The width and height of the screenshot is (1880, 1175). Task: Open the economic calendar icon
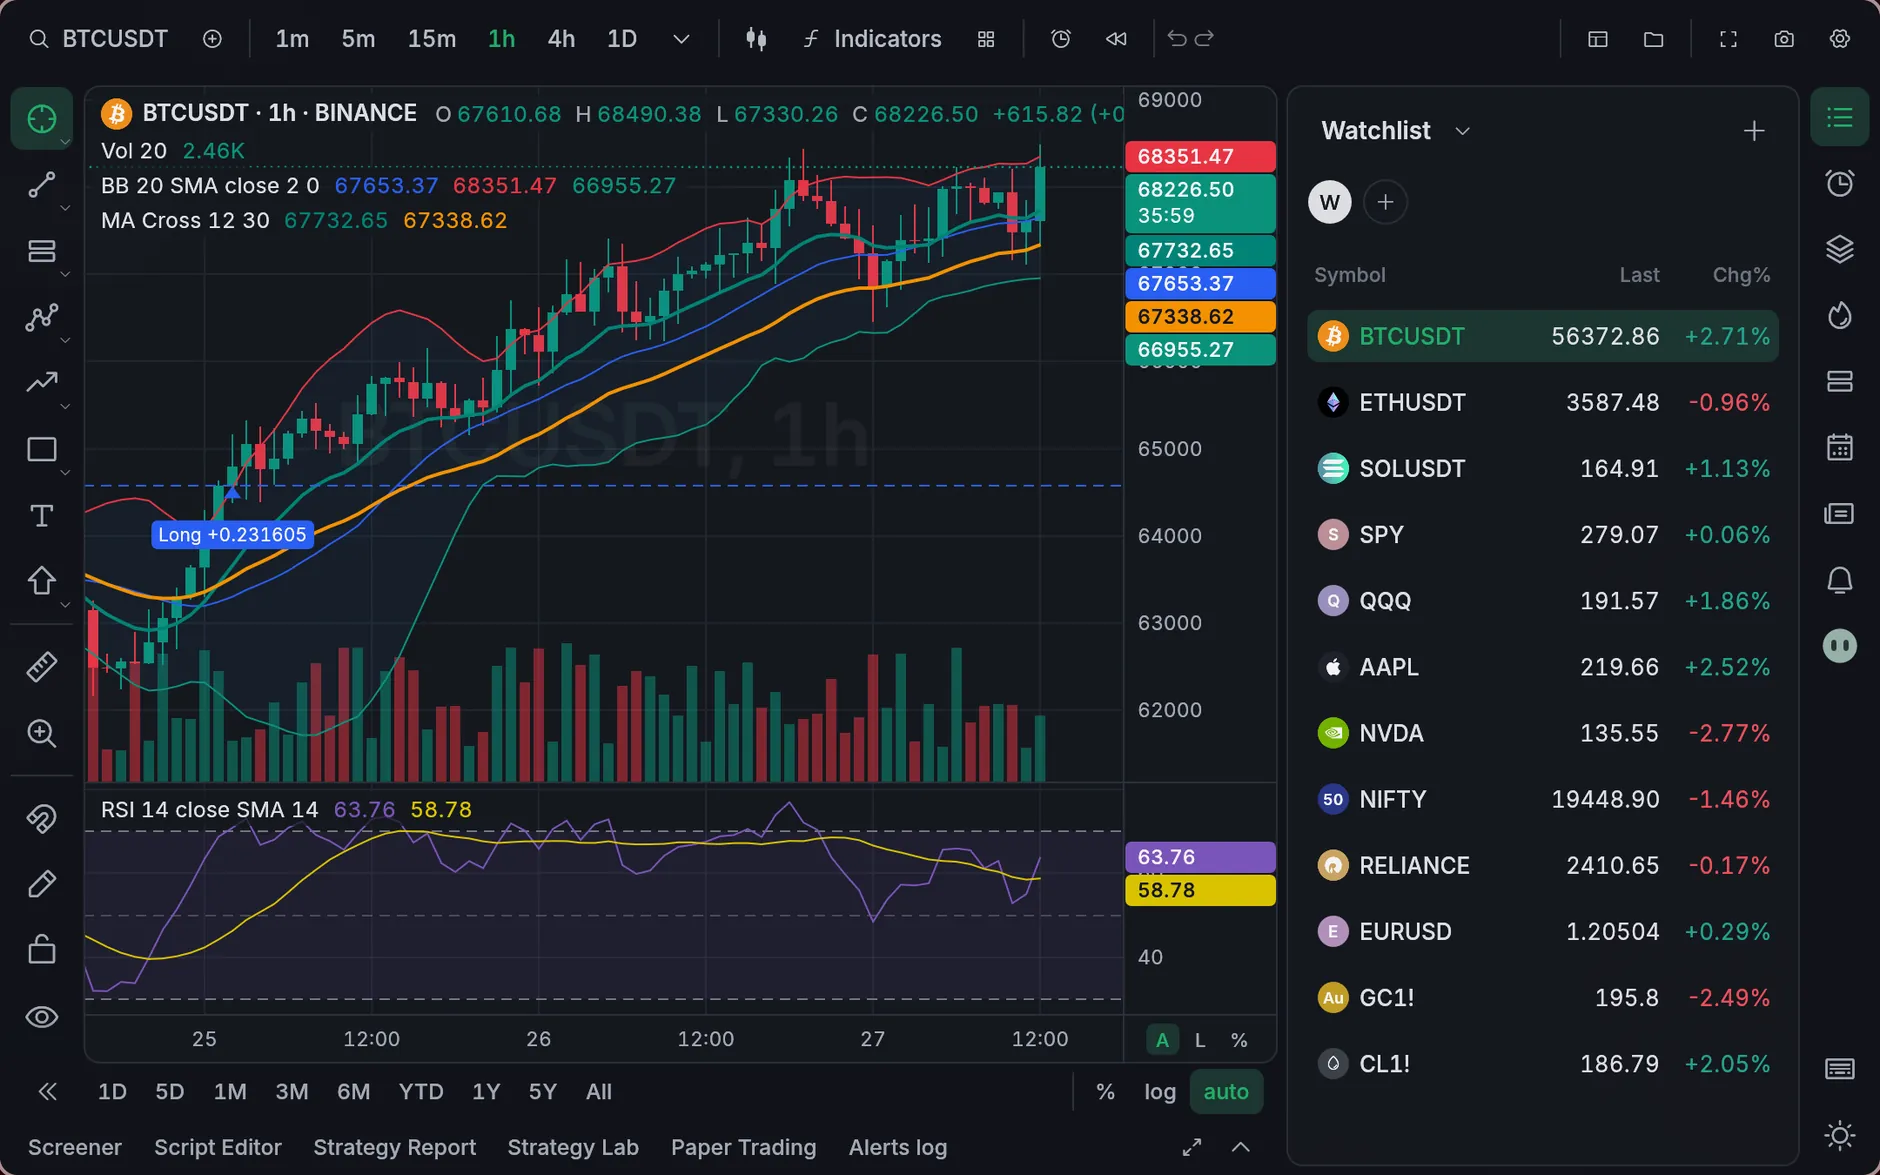(1840, 447)
